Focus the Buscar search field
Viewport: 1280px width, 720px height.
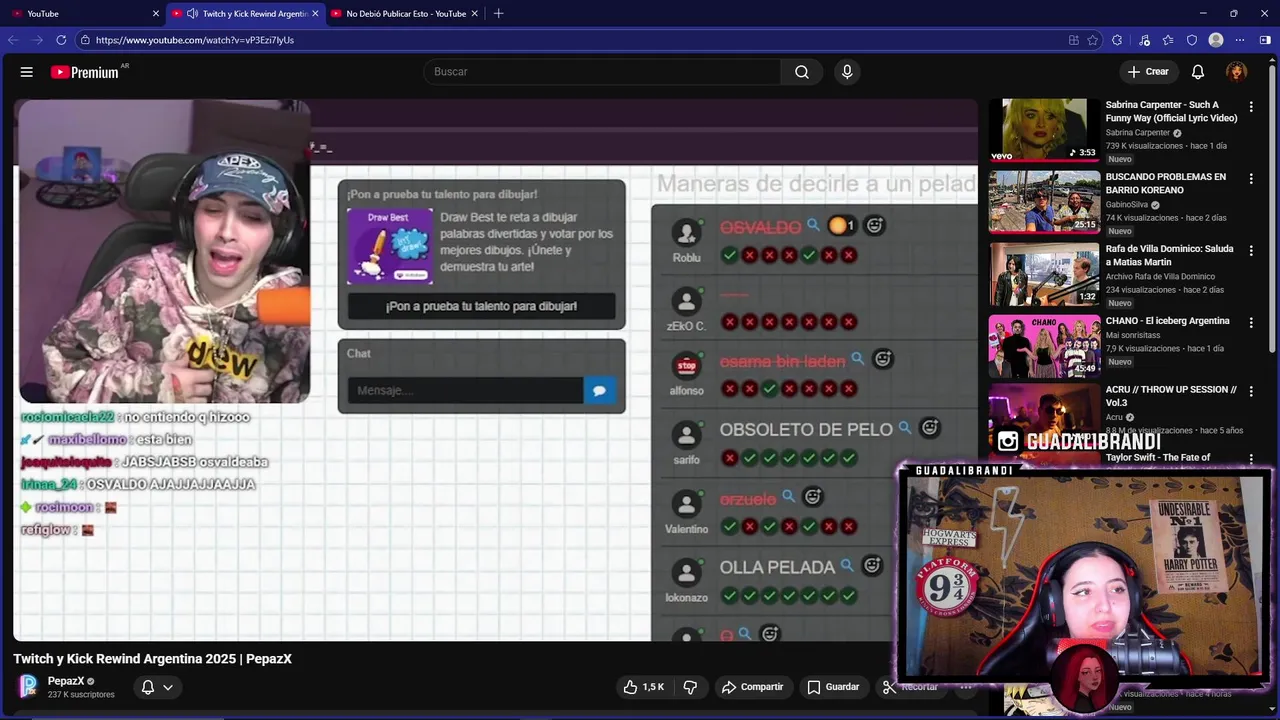[x=602, y=72]
